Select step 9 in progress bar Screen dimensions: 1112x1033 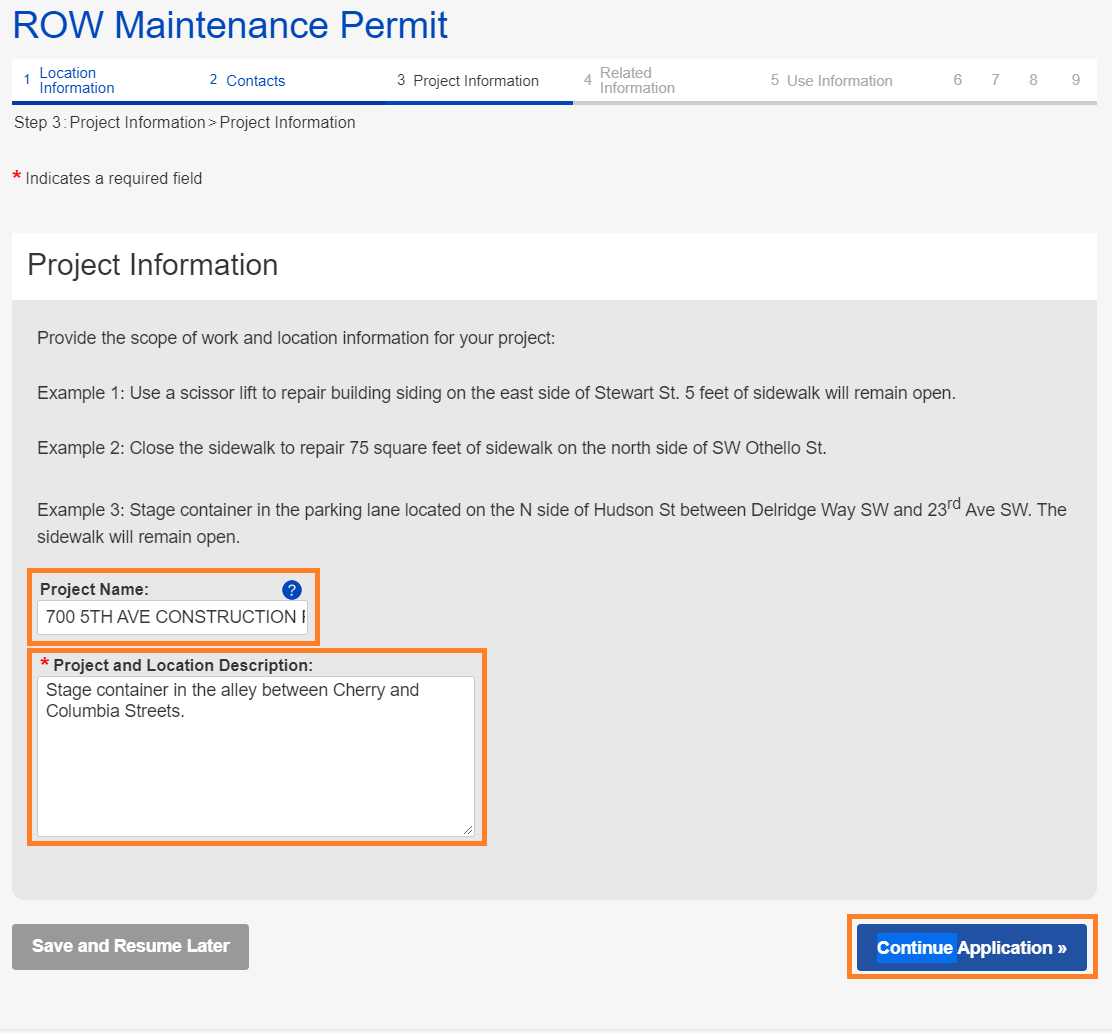(x=1075, y=80)
